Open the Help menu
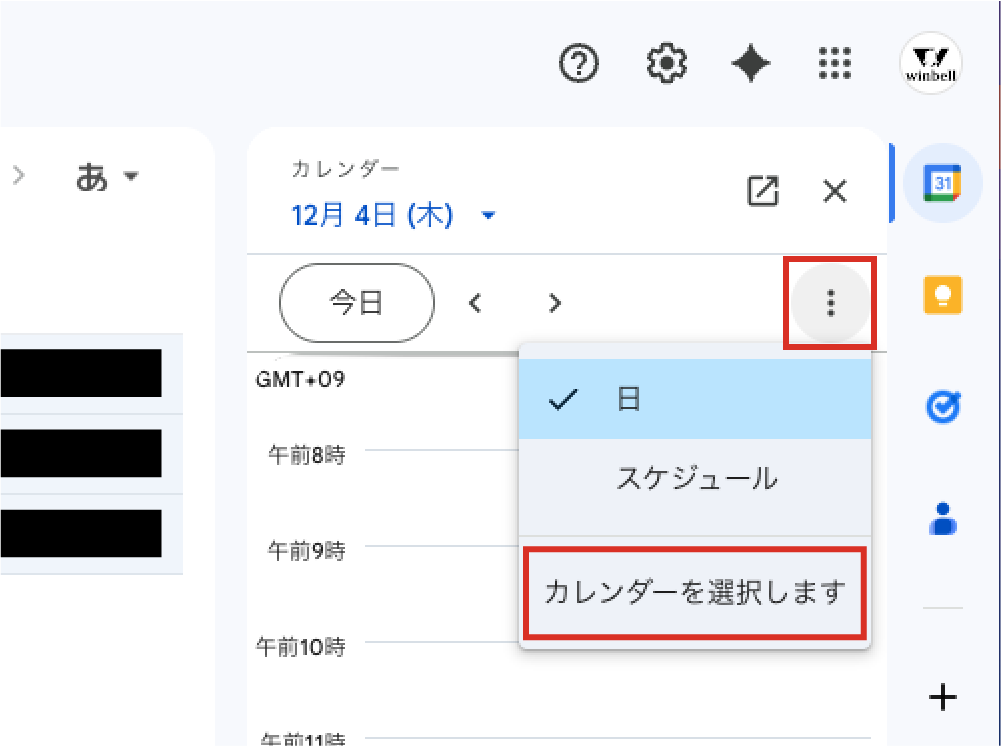Viewport: 1001px width, 746px height. click(577, 63)
